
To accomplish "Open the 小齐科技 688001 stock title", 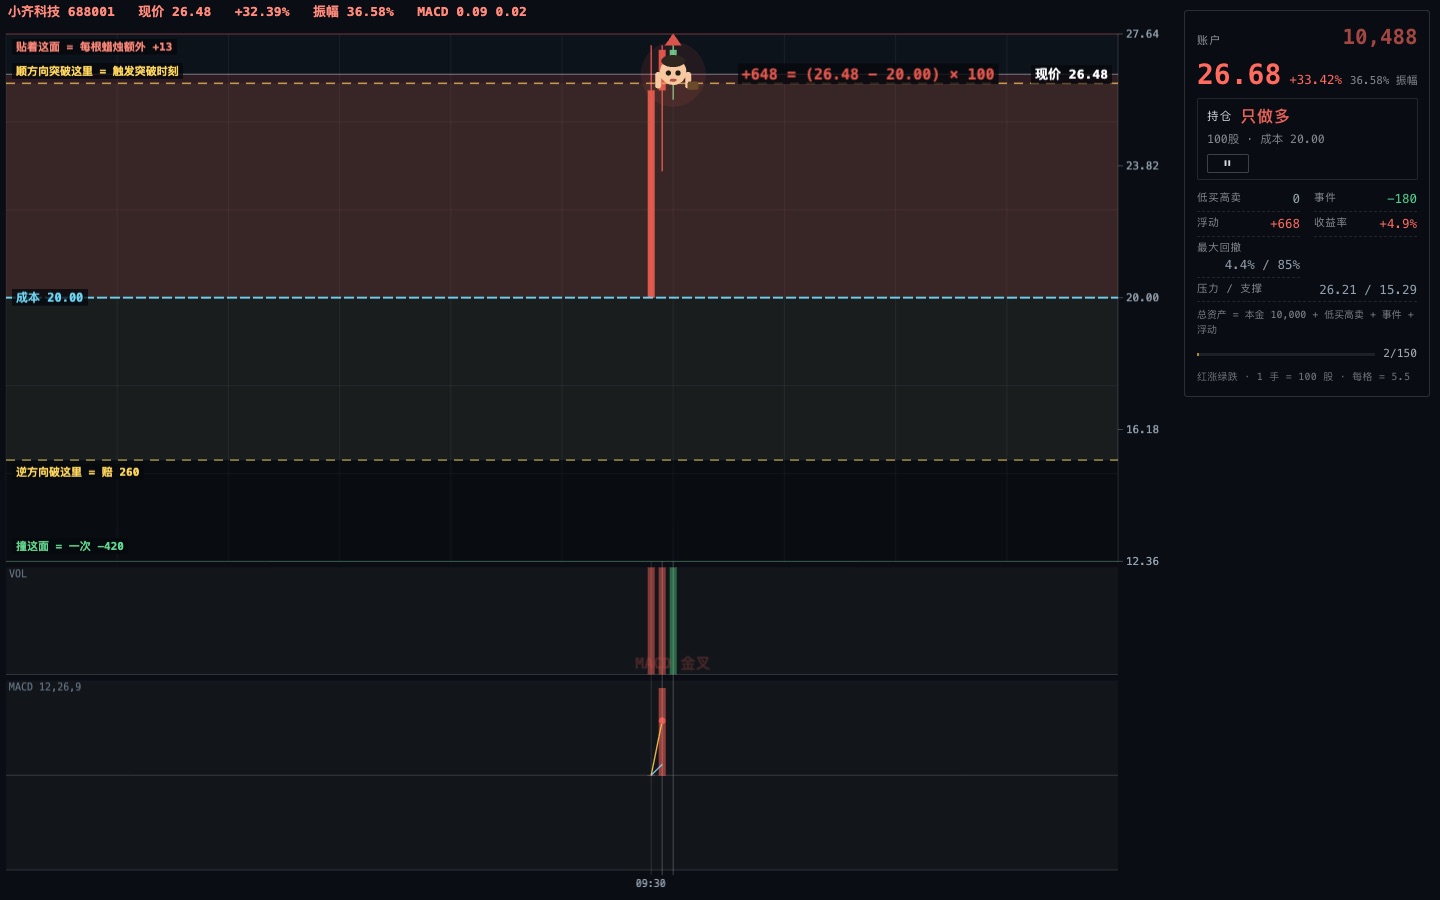I will [62, 12].
